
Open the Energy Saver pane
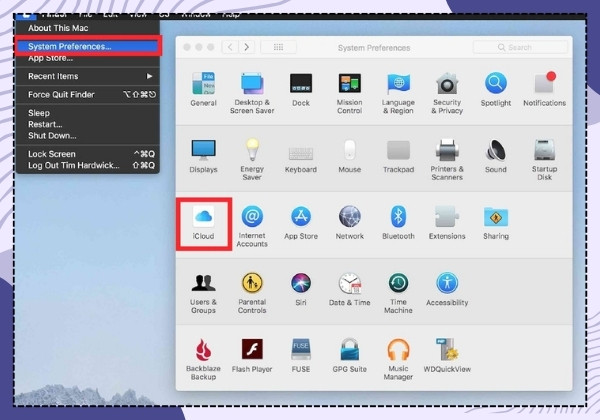[252, 160]
